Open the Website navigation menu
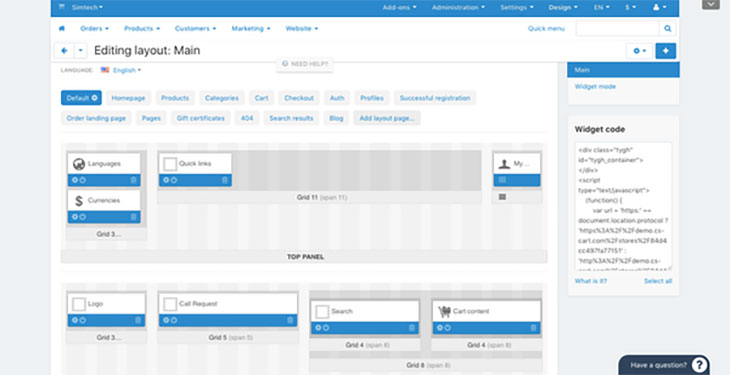 [x=302, y=28]
